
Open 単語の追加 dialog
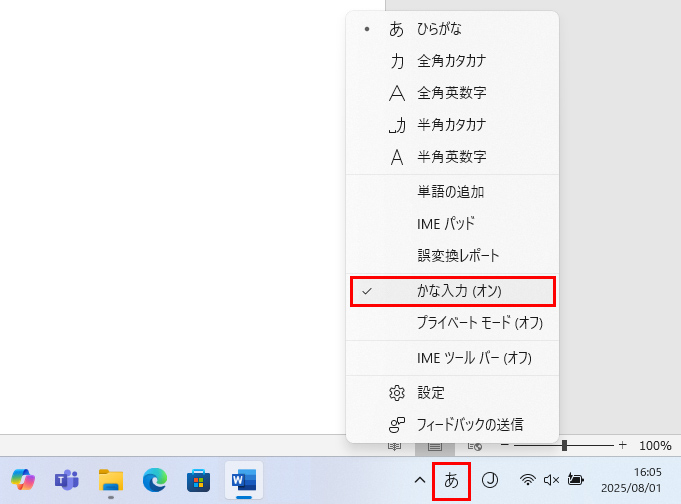(x=452, y=192)
